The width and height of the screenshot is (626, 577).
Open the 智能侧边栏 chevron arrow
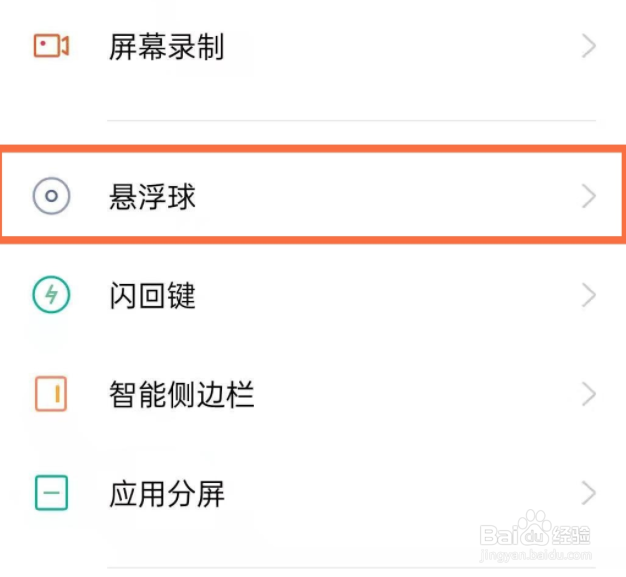(x=588, y=394)
